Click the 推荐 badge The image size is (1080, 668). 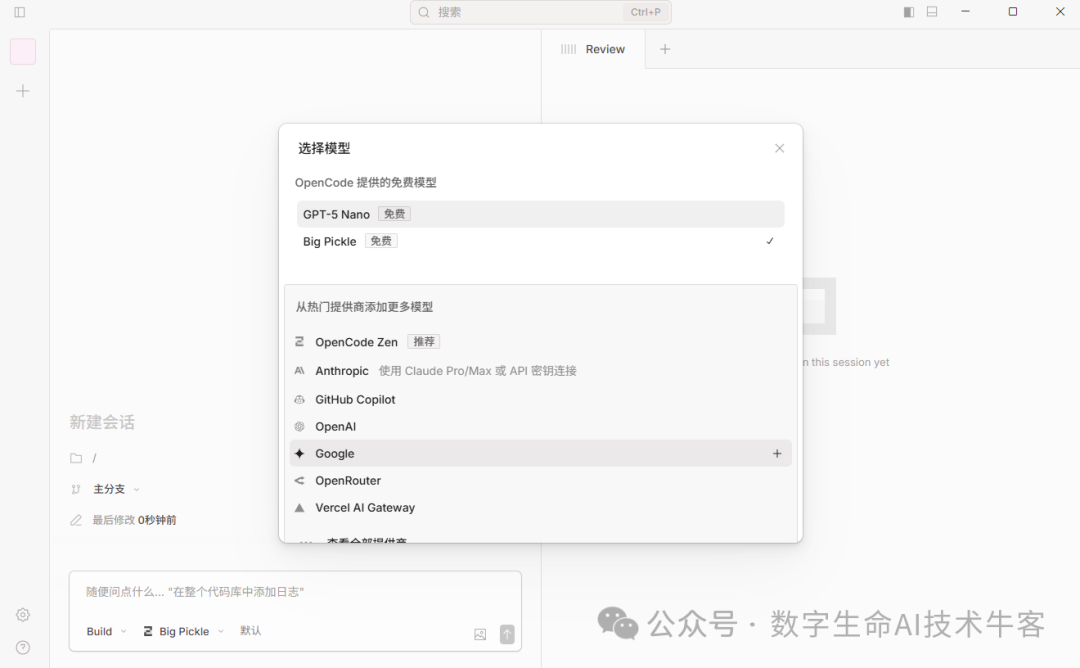(424, 342)
